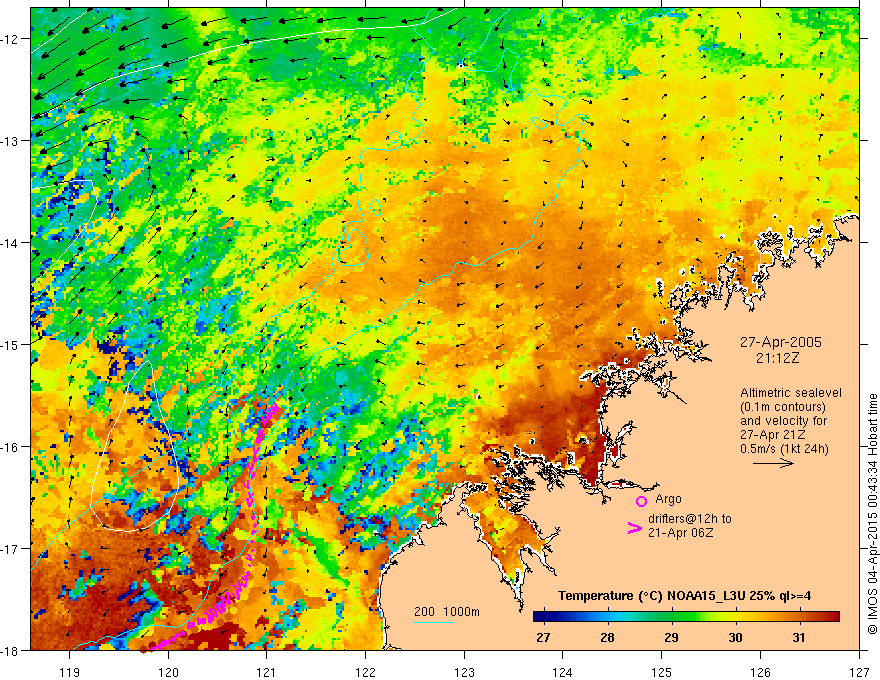The width and height of the screenshot is (880, 680).
Task: Click the longitude axis label '123'
Action: (x=464, y=672)
